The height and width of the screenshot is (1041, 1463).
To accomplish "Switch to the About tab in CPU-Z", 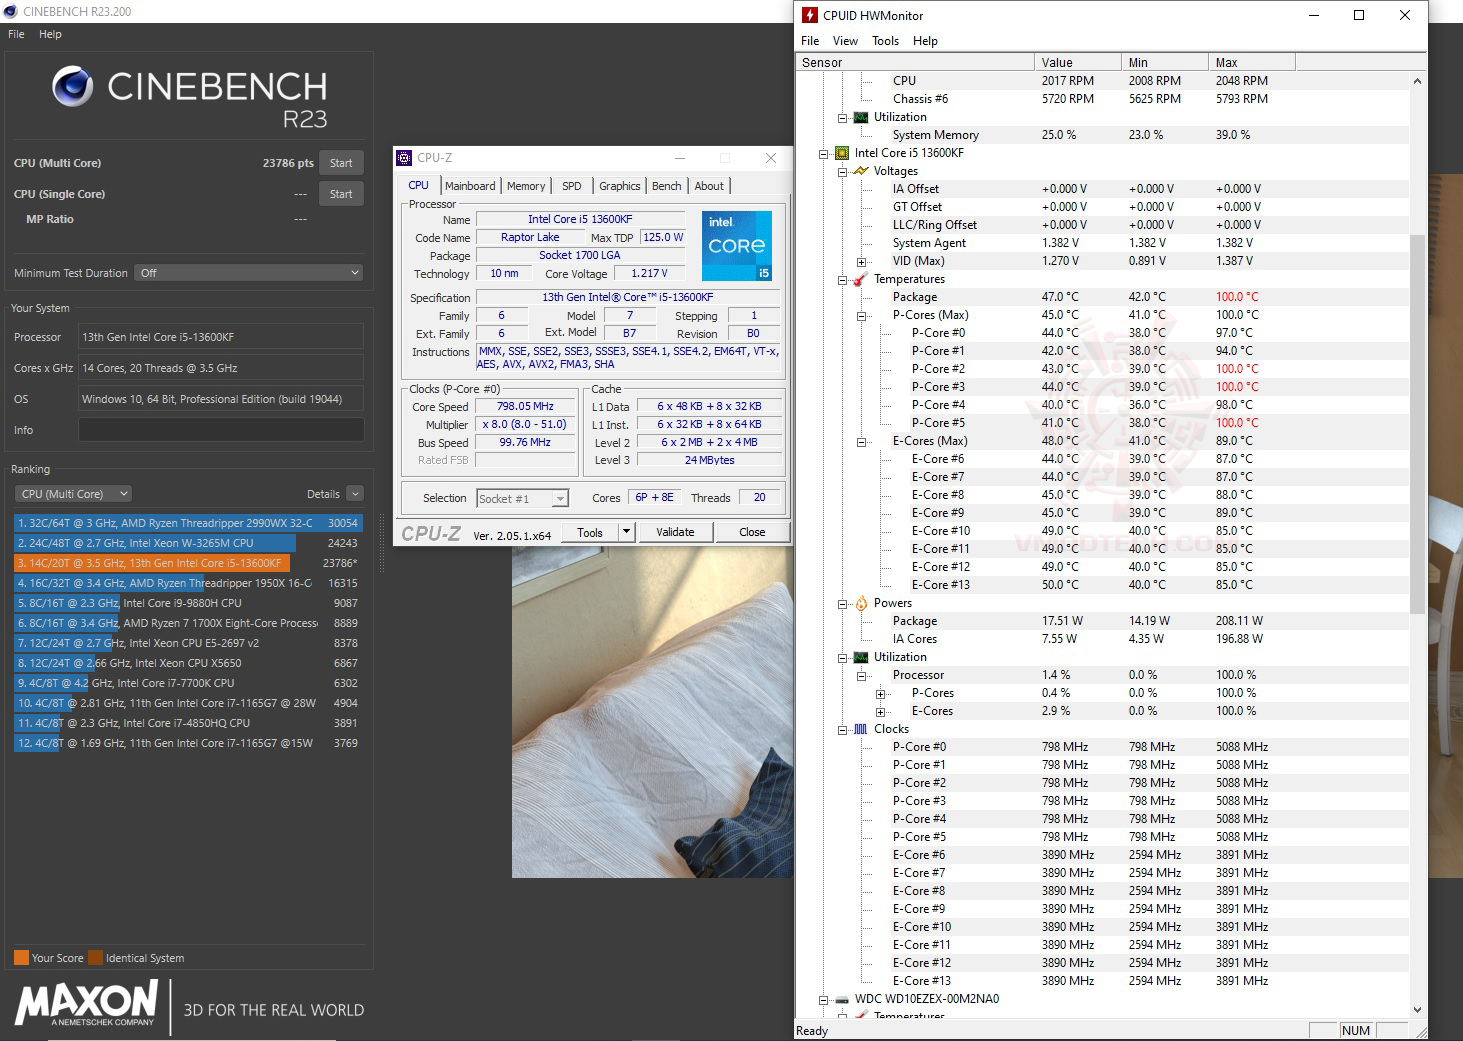I will tap(709, 186).
